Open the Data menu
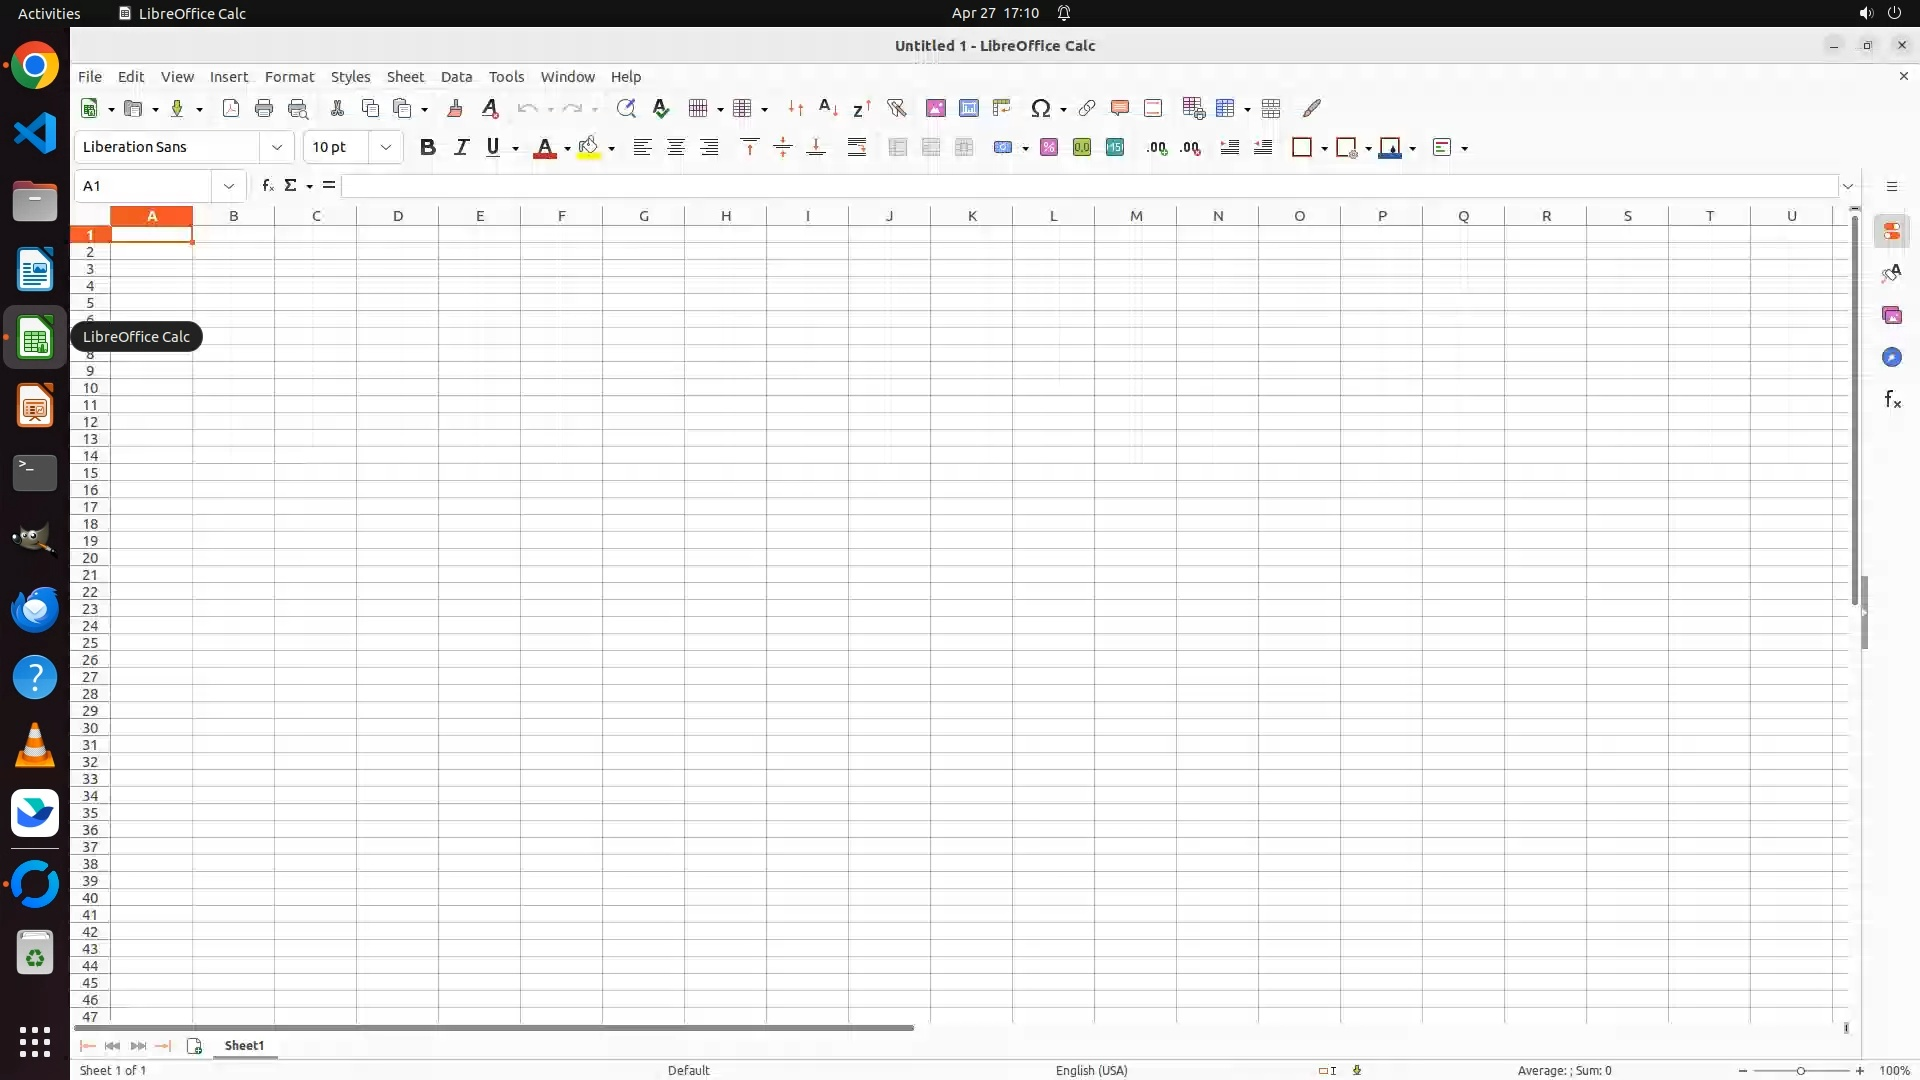This screenshot has width=1920, height=1080. (x=456, y=77)
